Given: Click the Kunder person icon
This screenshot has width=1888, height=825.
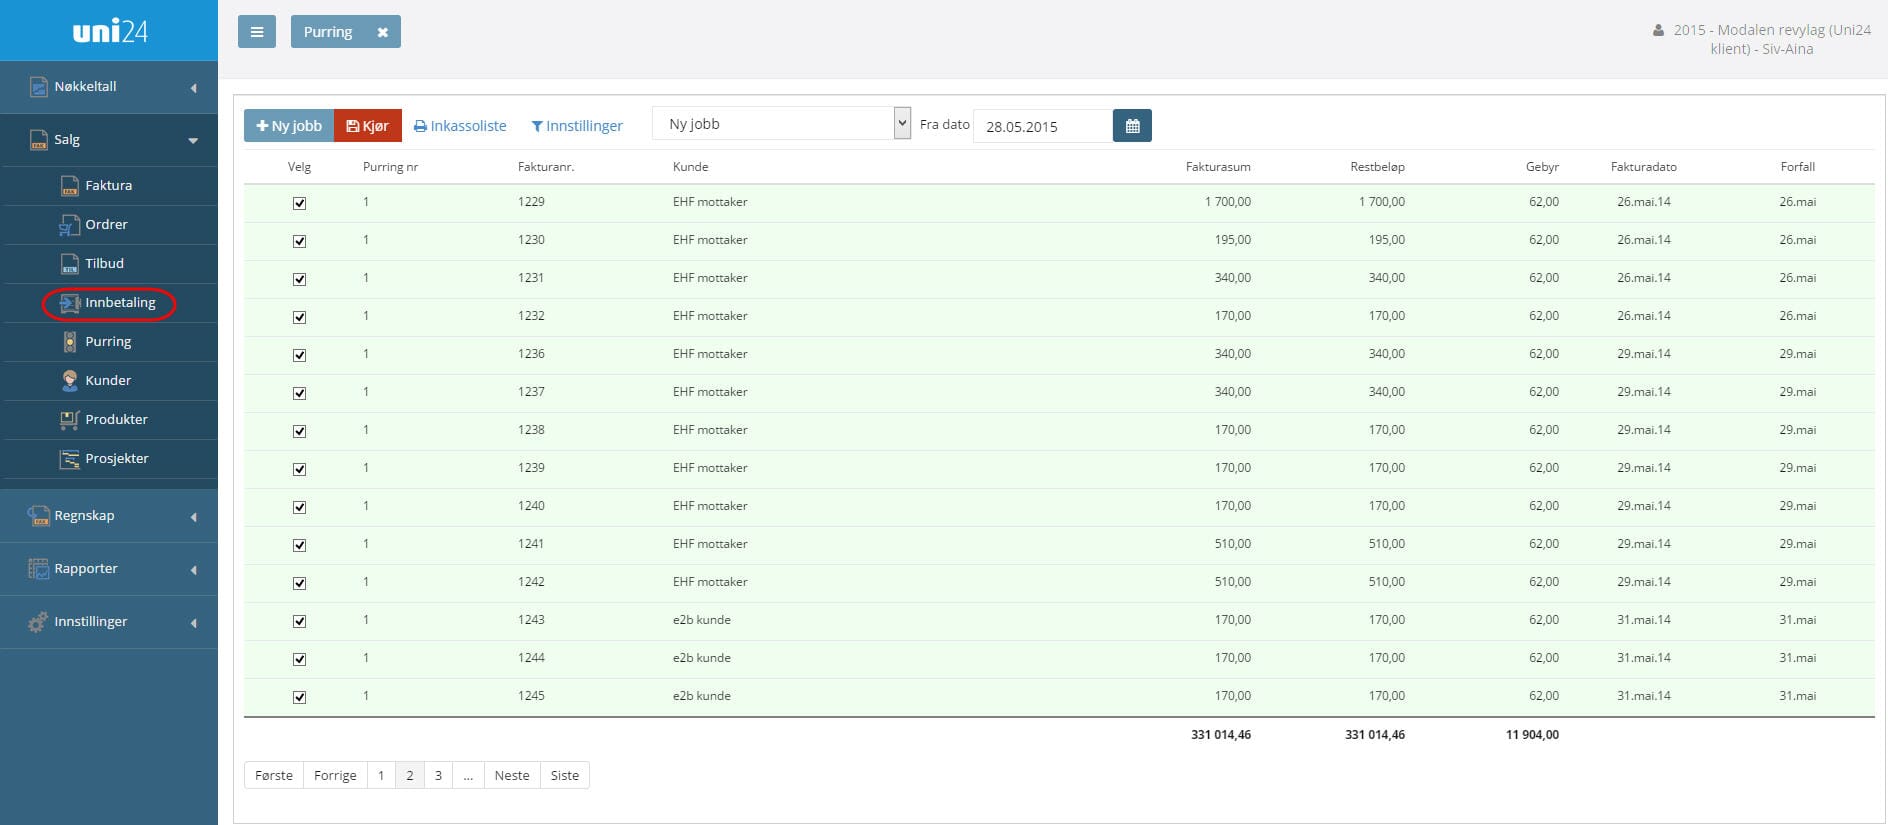Looking at the screenshot, I should 70,381.
